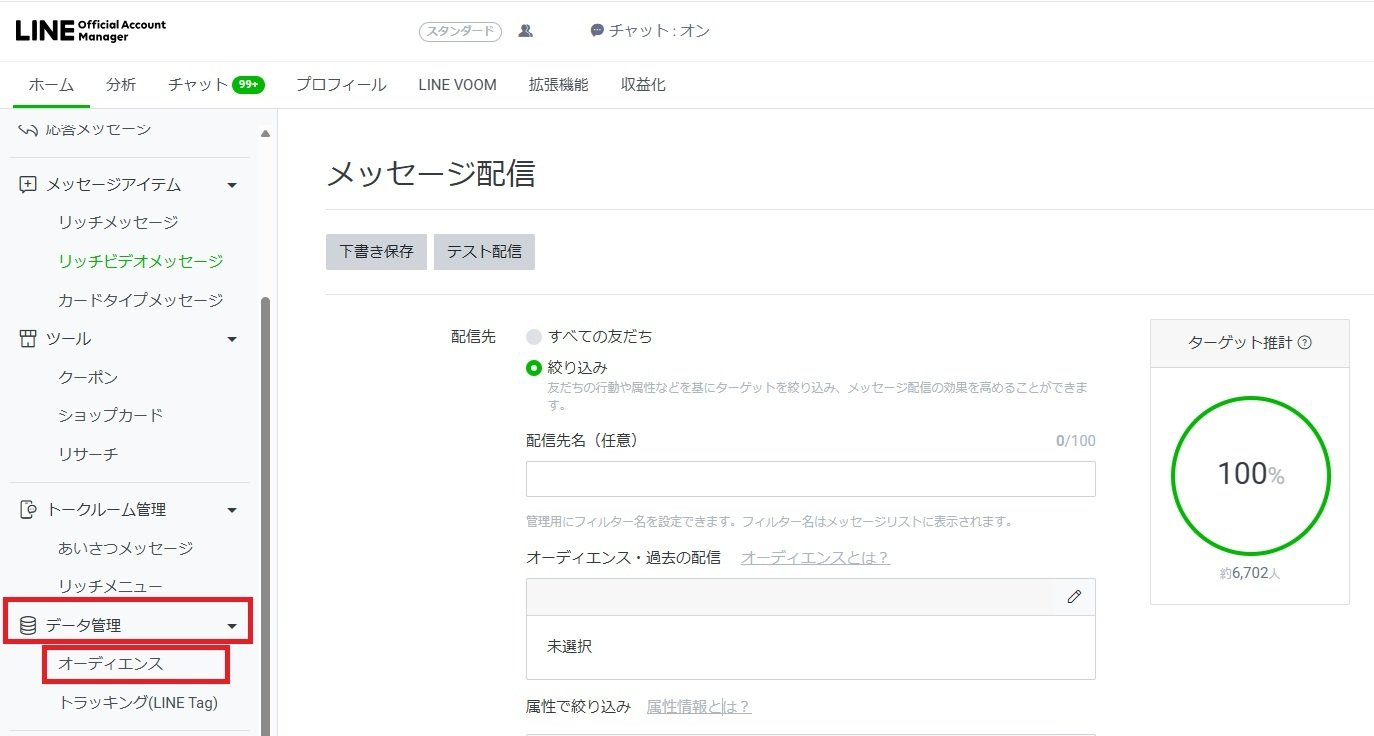Click the 配信先名 input field
Viewport: 1374px width, 736px height.
coord(810,479)
